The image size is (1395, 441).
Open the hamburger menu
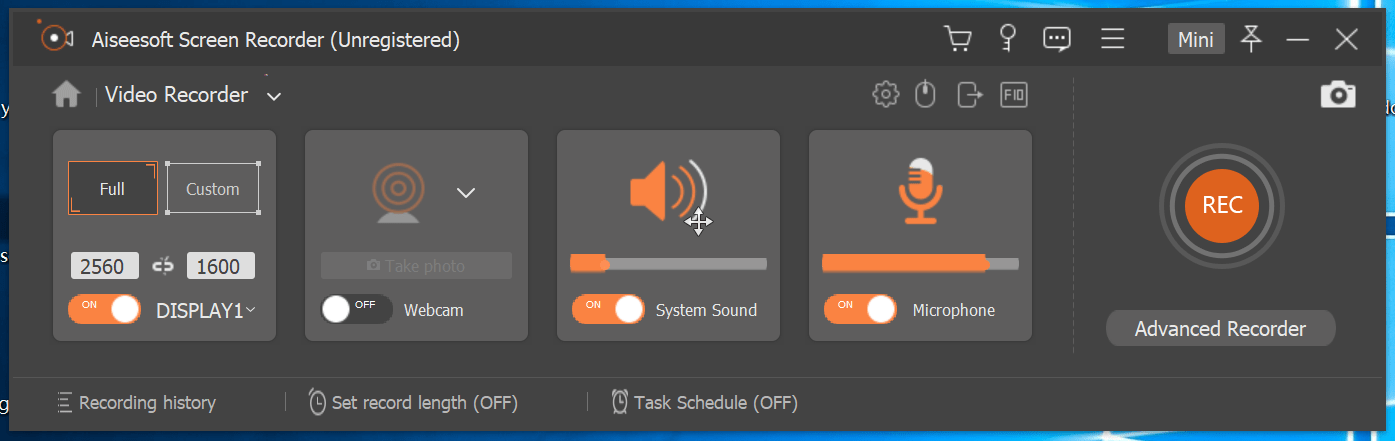click(x=1113, y=39)
